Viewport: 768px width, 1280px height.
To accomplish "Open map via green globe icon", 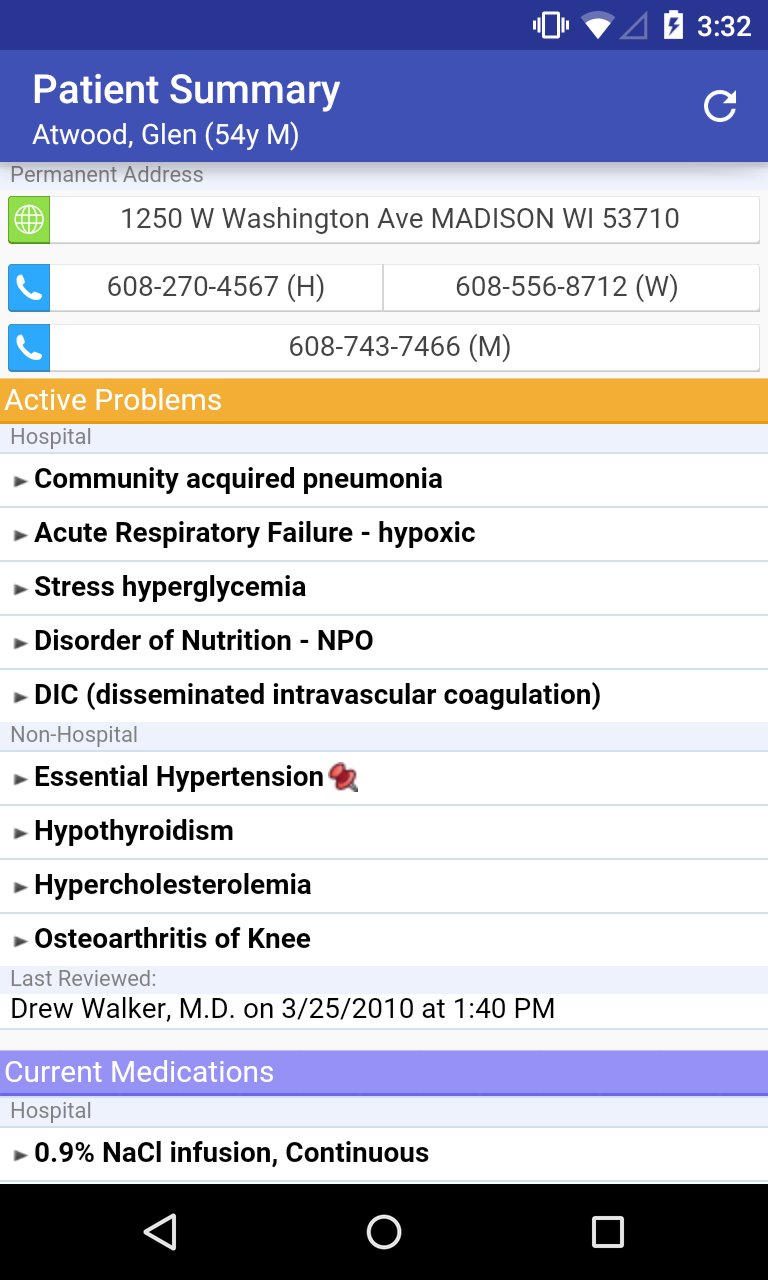I will pos(29,220).
